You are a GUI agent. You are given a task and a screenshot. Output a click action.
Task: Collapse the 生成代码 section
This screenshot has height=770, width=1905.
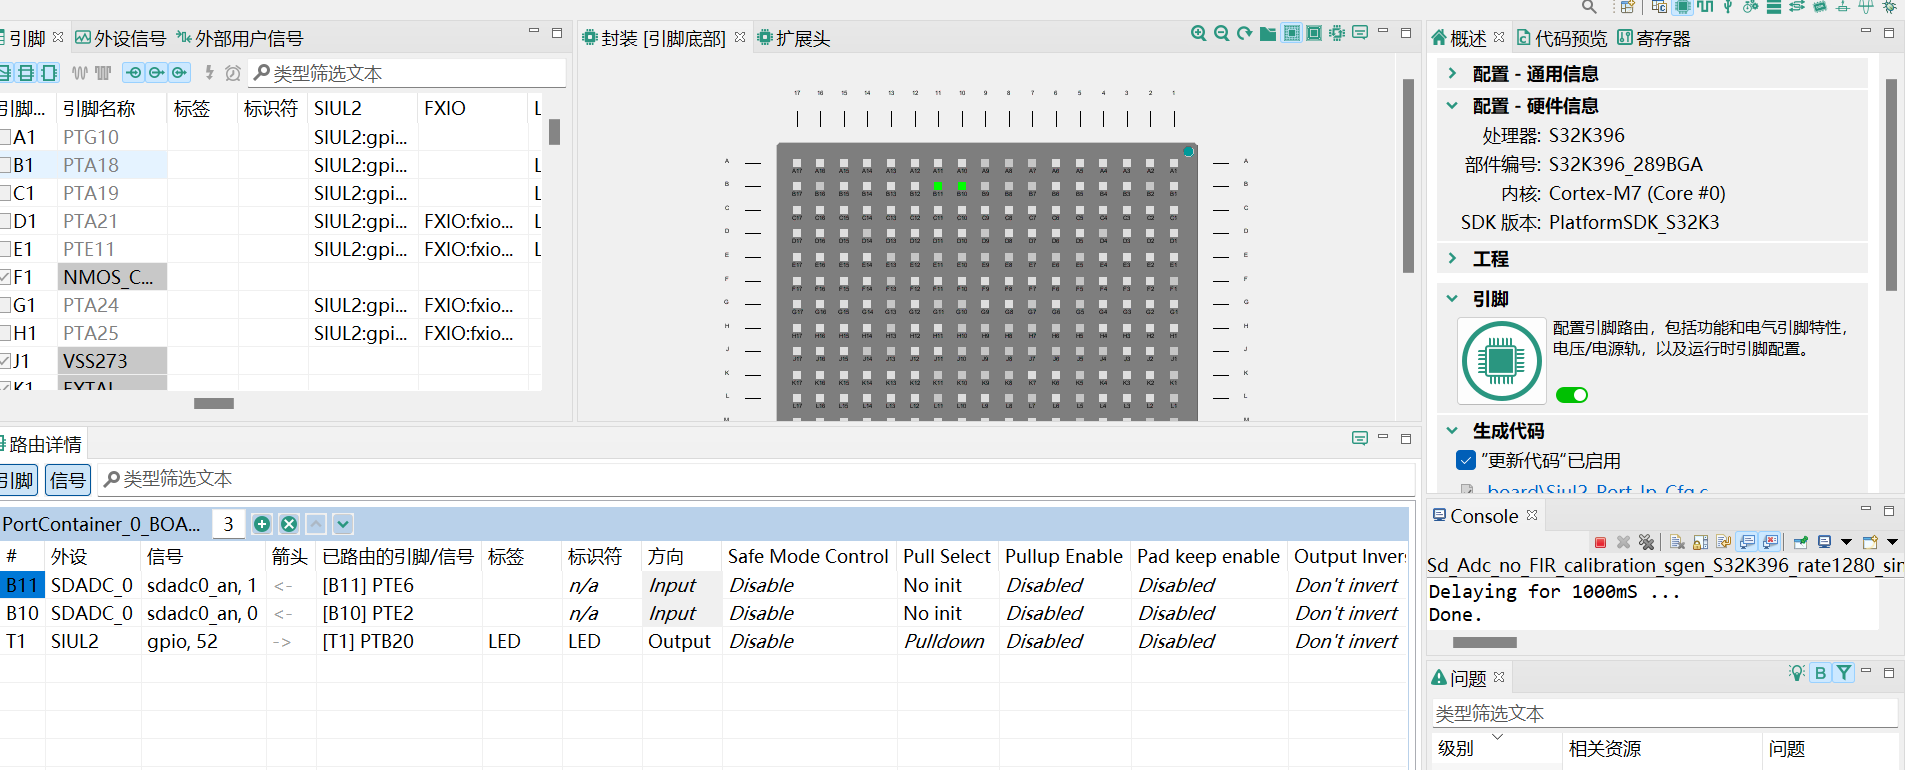point(1452,430)
